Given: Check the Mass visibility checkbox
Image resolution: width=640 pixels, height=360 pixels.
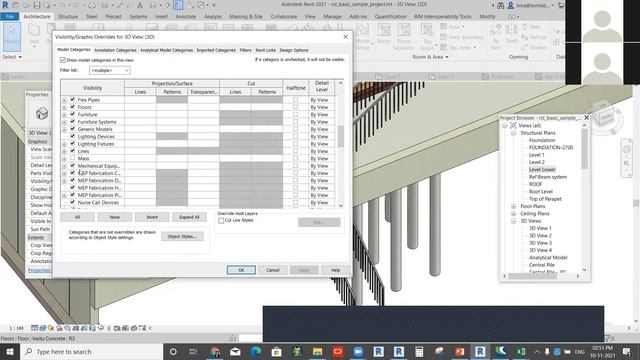Looking at the screenshot, I should 73,158.
